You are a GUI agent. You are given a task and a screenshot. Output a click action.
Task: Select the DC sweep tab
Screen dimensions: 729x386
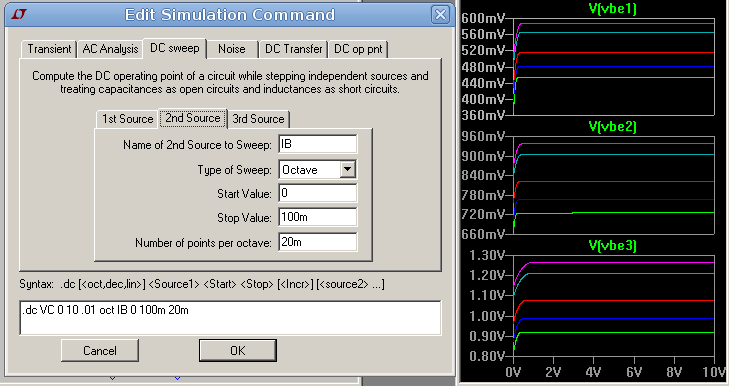(x=175, y=48)
